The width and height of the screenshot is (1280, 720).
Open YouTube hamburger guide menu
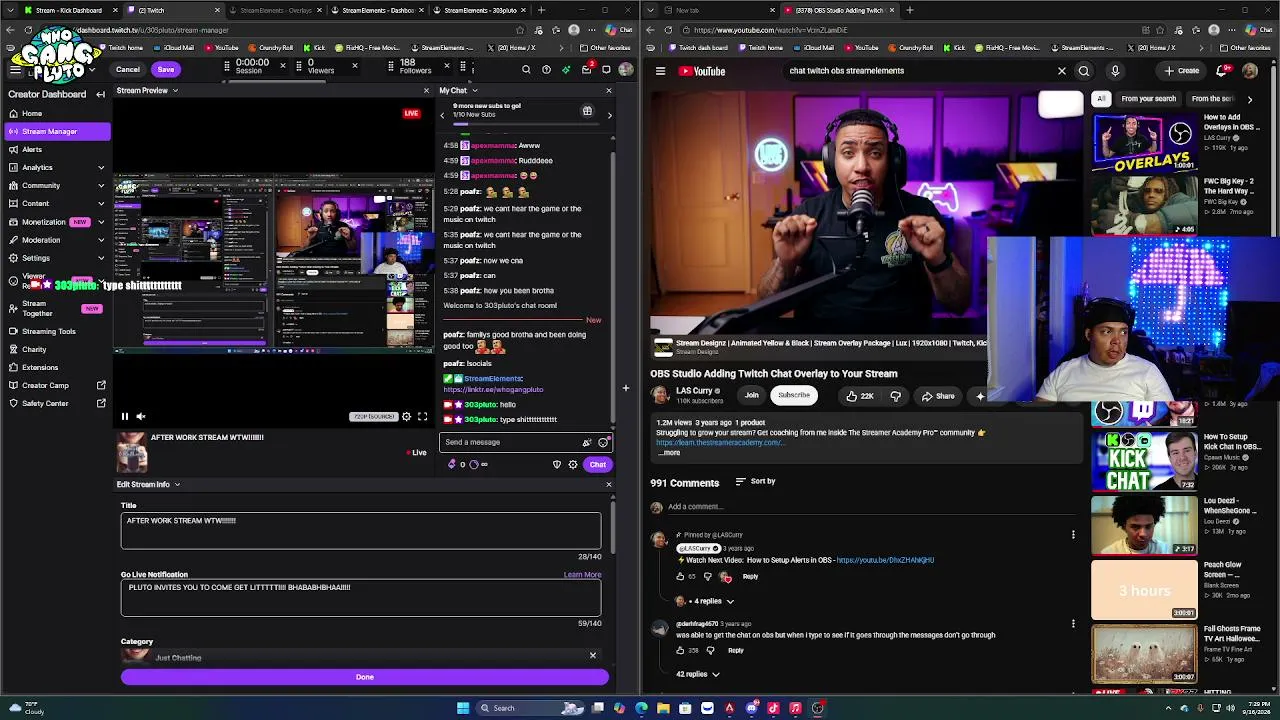tap(660, 71)
